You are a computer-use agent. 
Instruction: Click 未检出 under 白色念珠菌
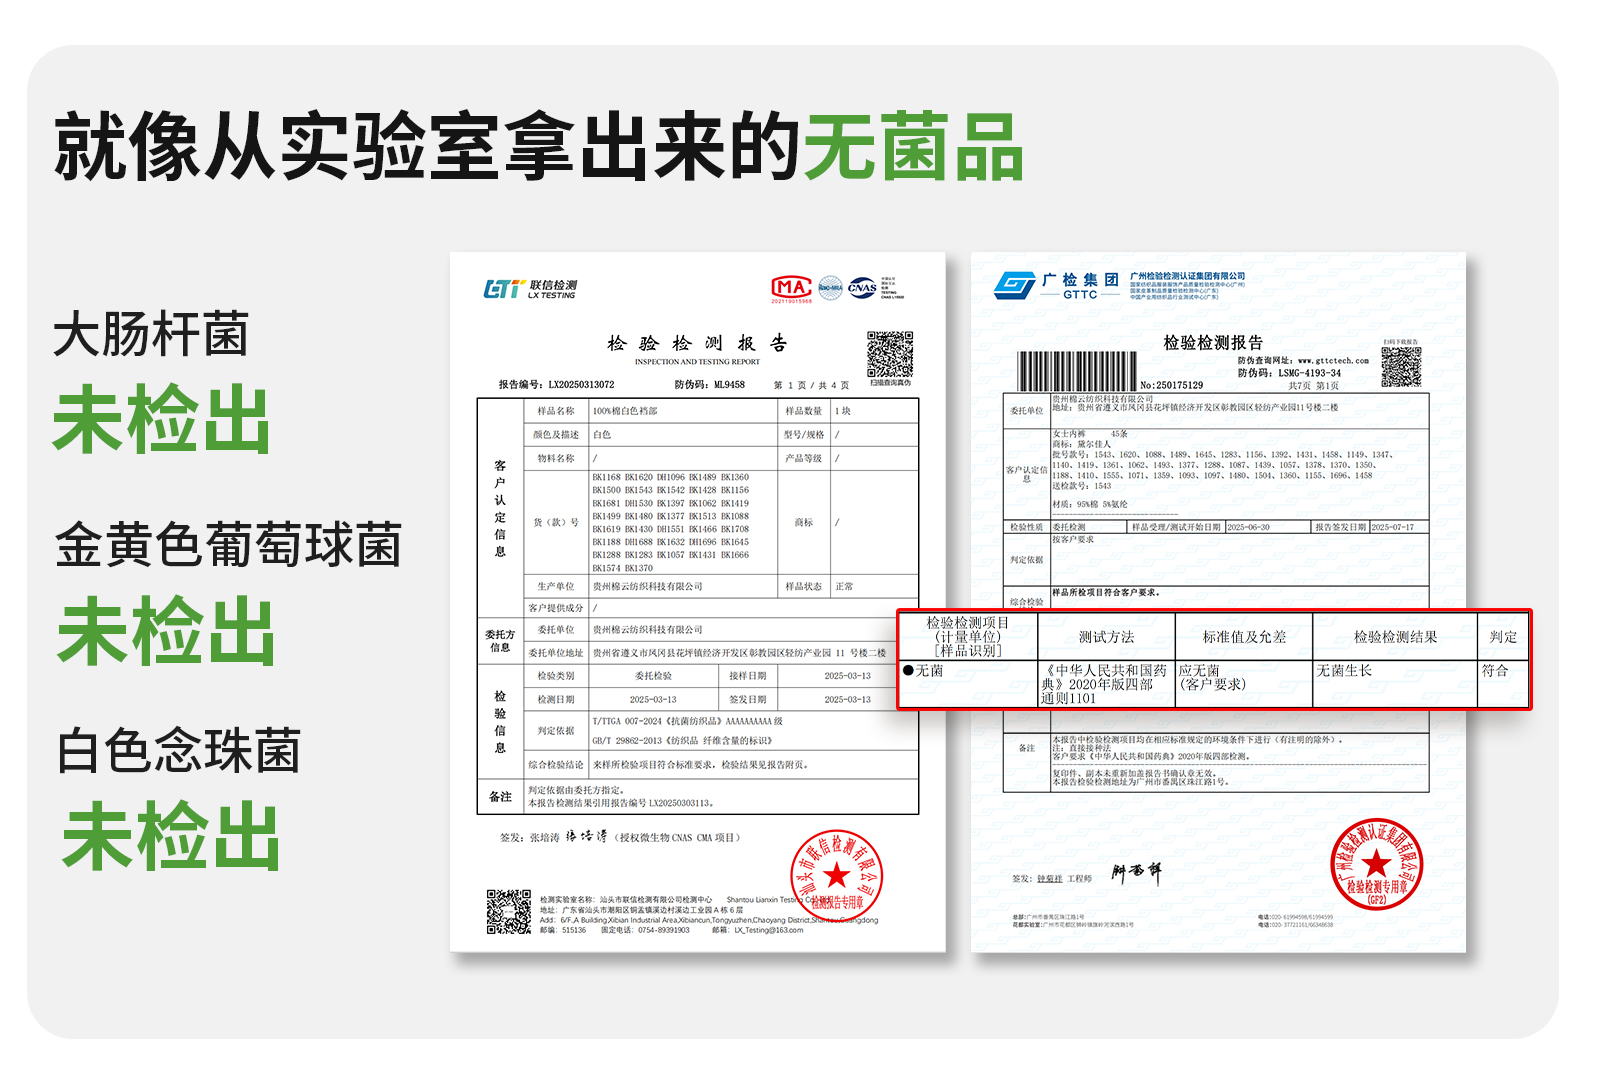[171, 836]
